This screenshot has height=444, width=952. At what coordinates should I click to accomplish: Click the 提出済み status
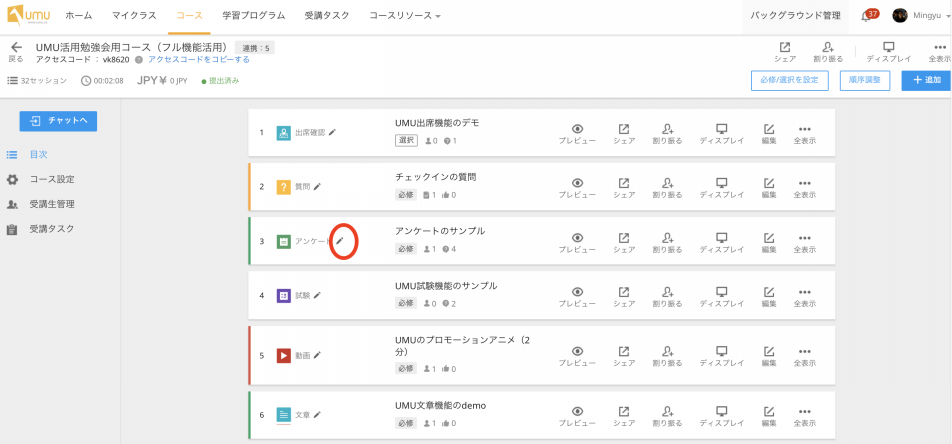tap(220, 81)
